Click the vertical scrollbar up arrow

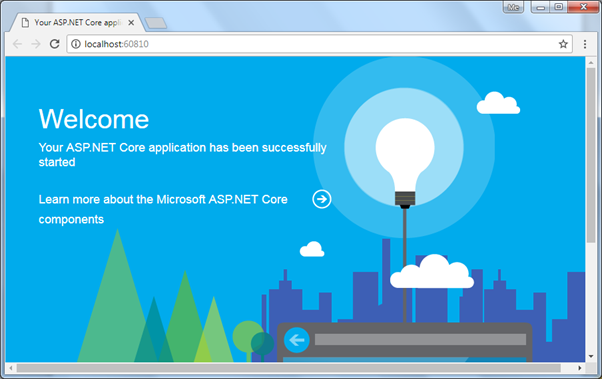[x=591, y=62]
